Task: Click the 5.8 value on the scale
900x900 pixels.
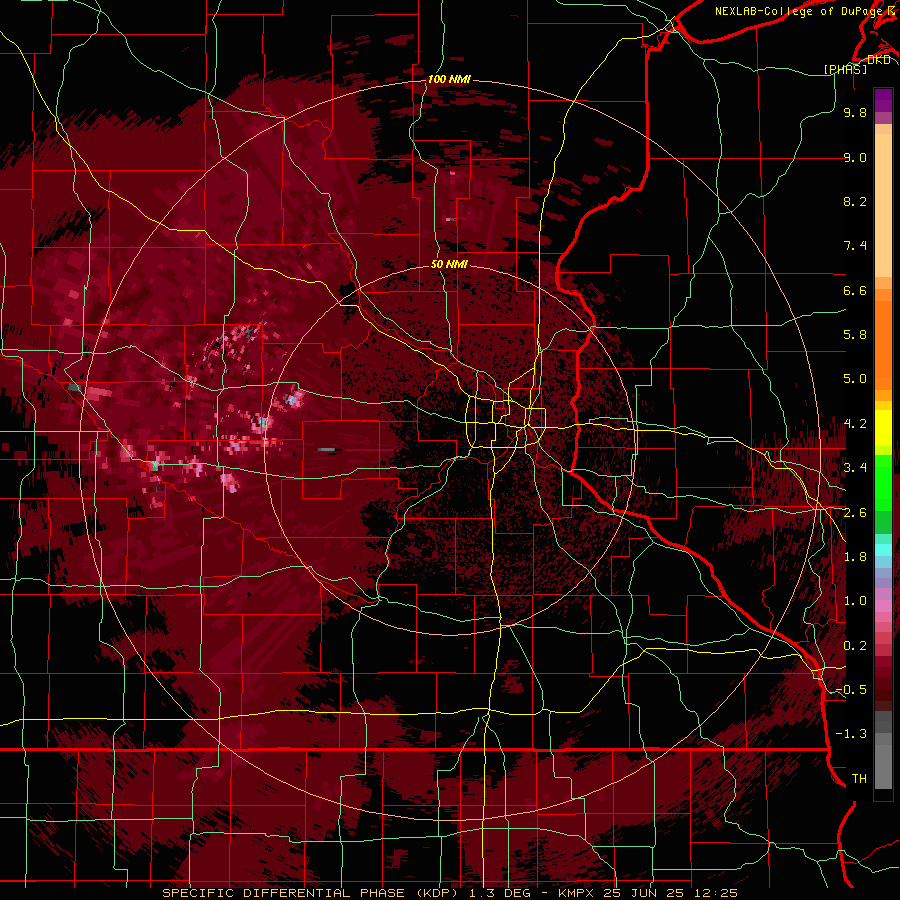Action: [x=855, y=335]
